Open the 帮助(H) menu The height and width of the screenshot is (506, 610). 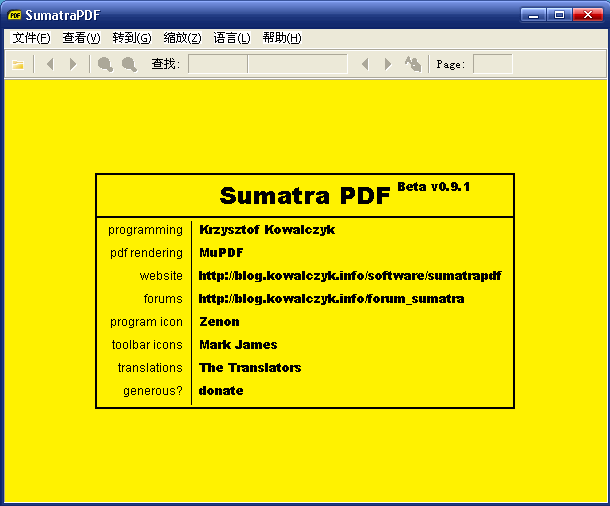(x=282, y=38)
